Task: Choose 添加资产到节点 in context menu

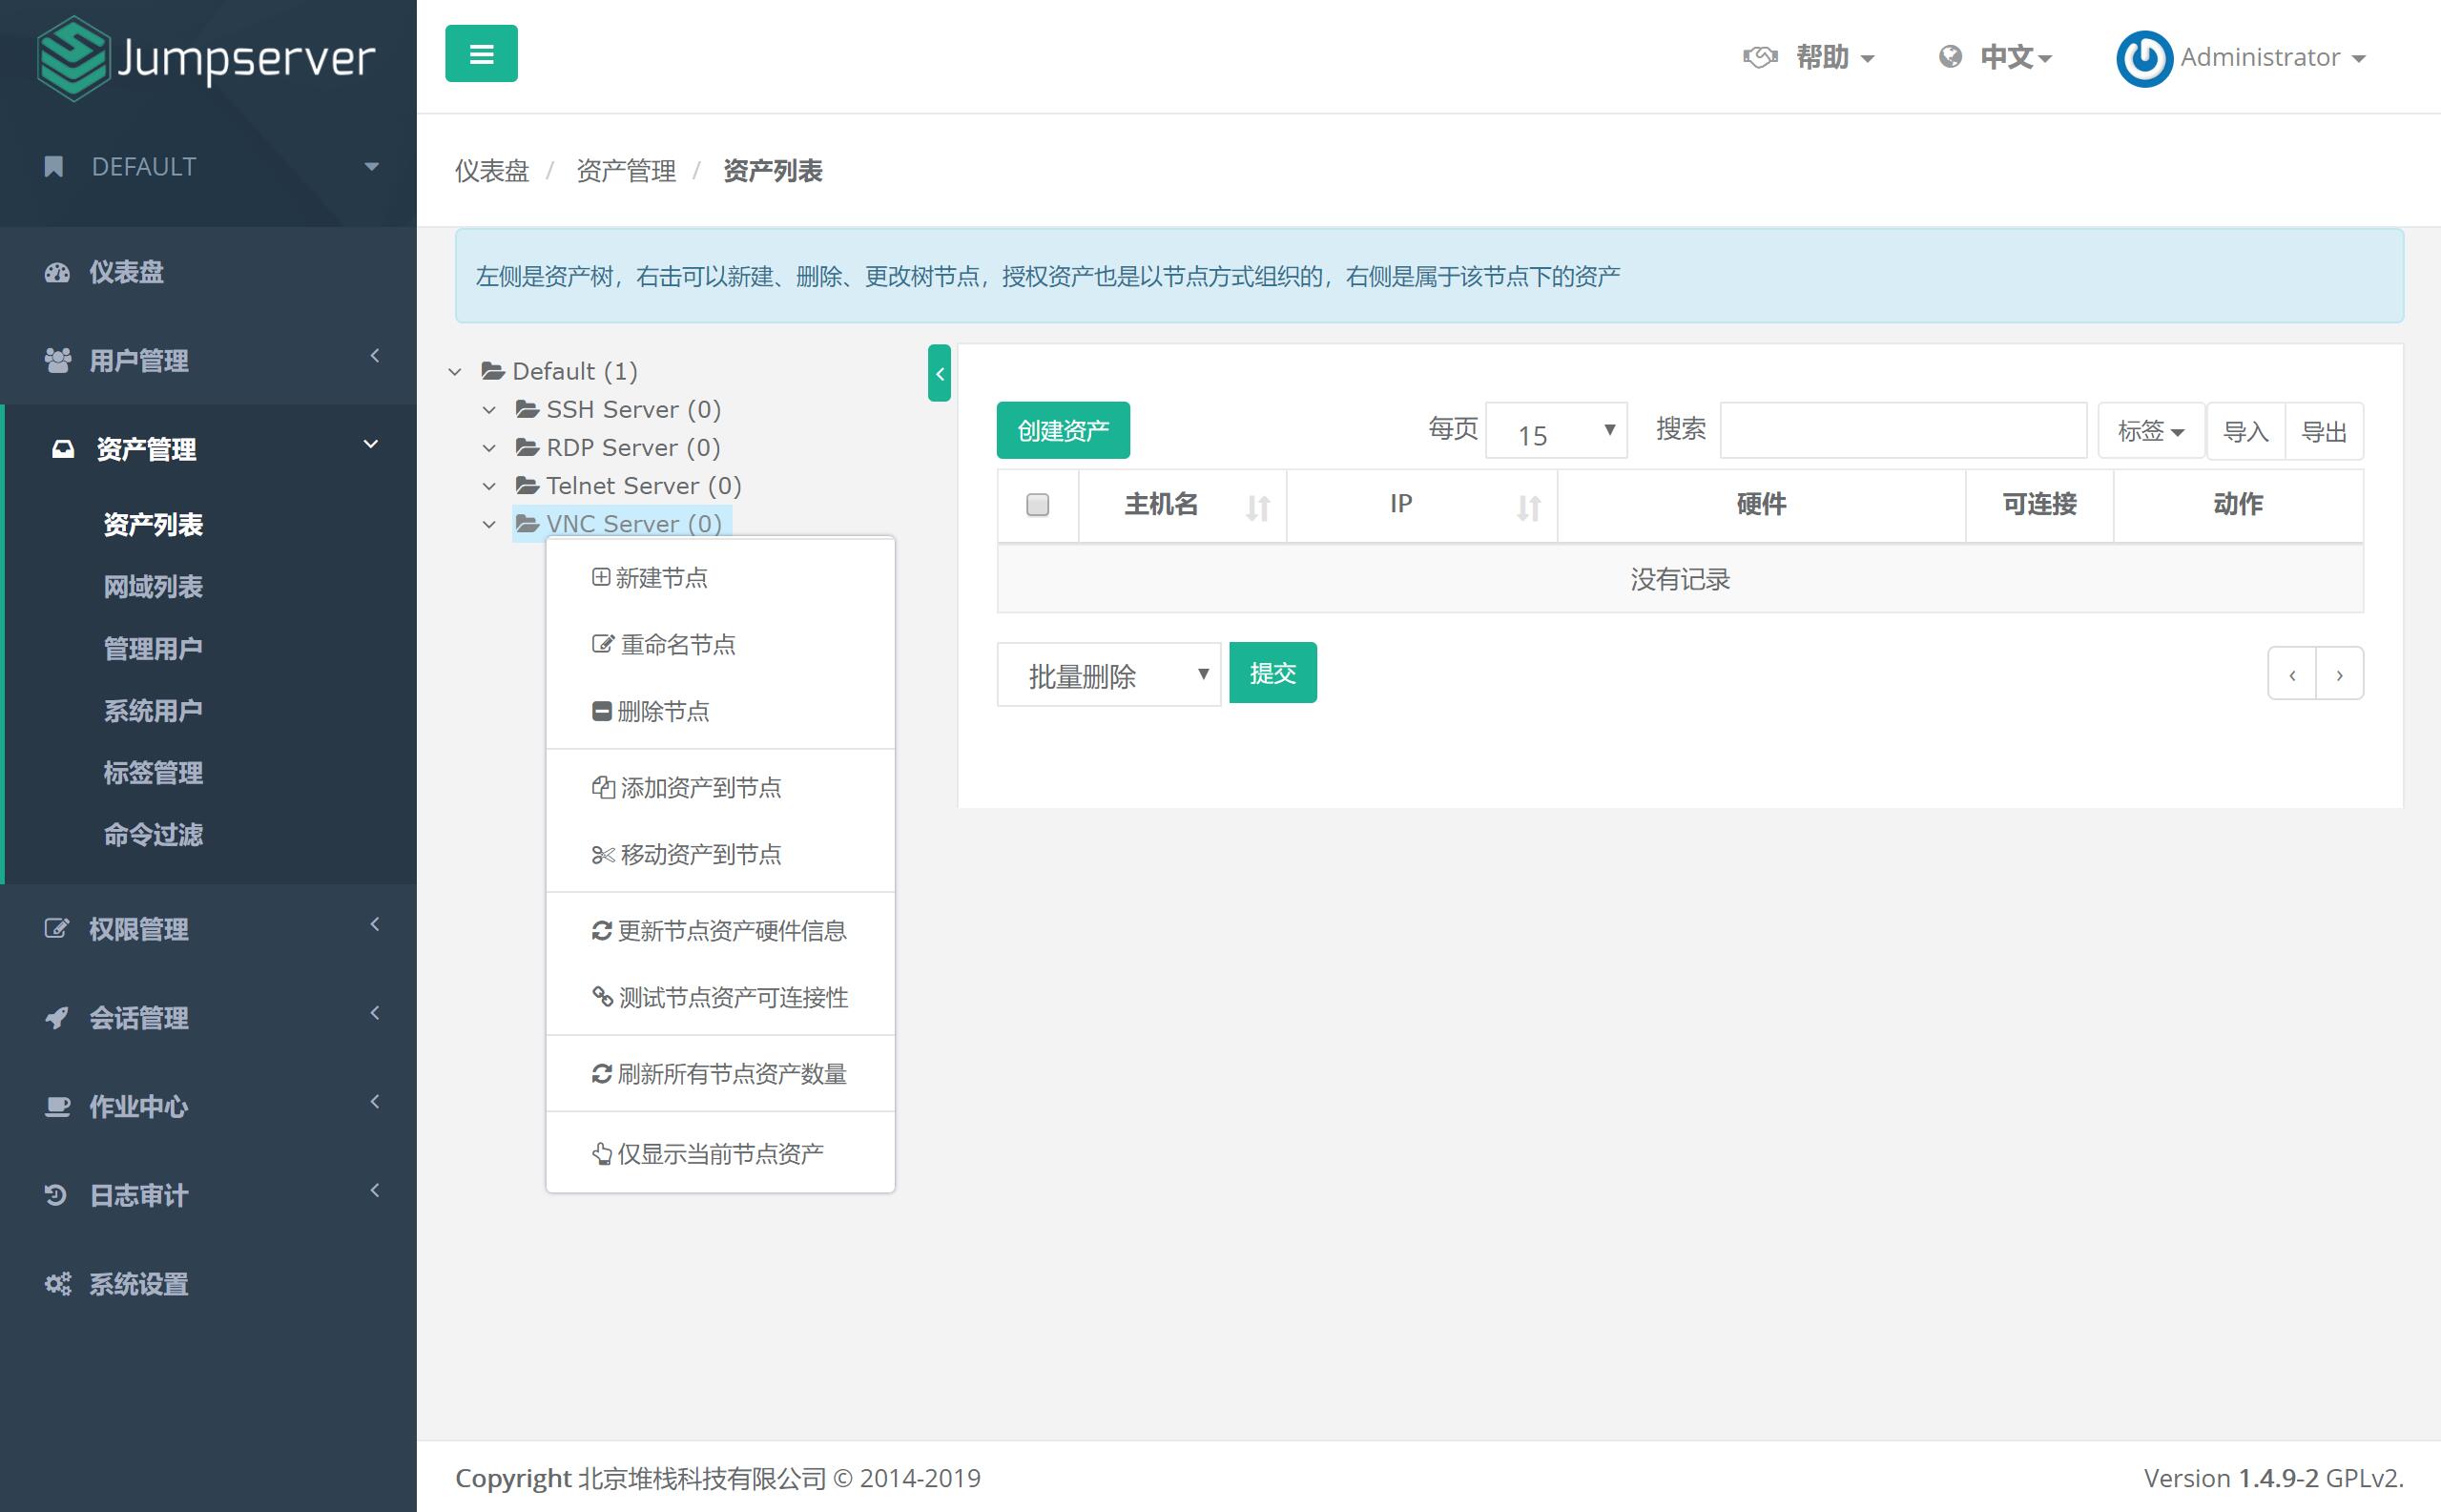Action: [720, 788]
